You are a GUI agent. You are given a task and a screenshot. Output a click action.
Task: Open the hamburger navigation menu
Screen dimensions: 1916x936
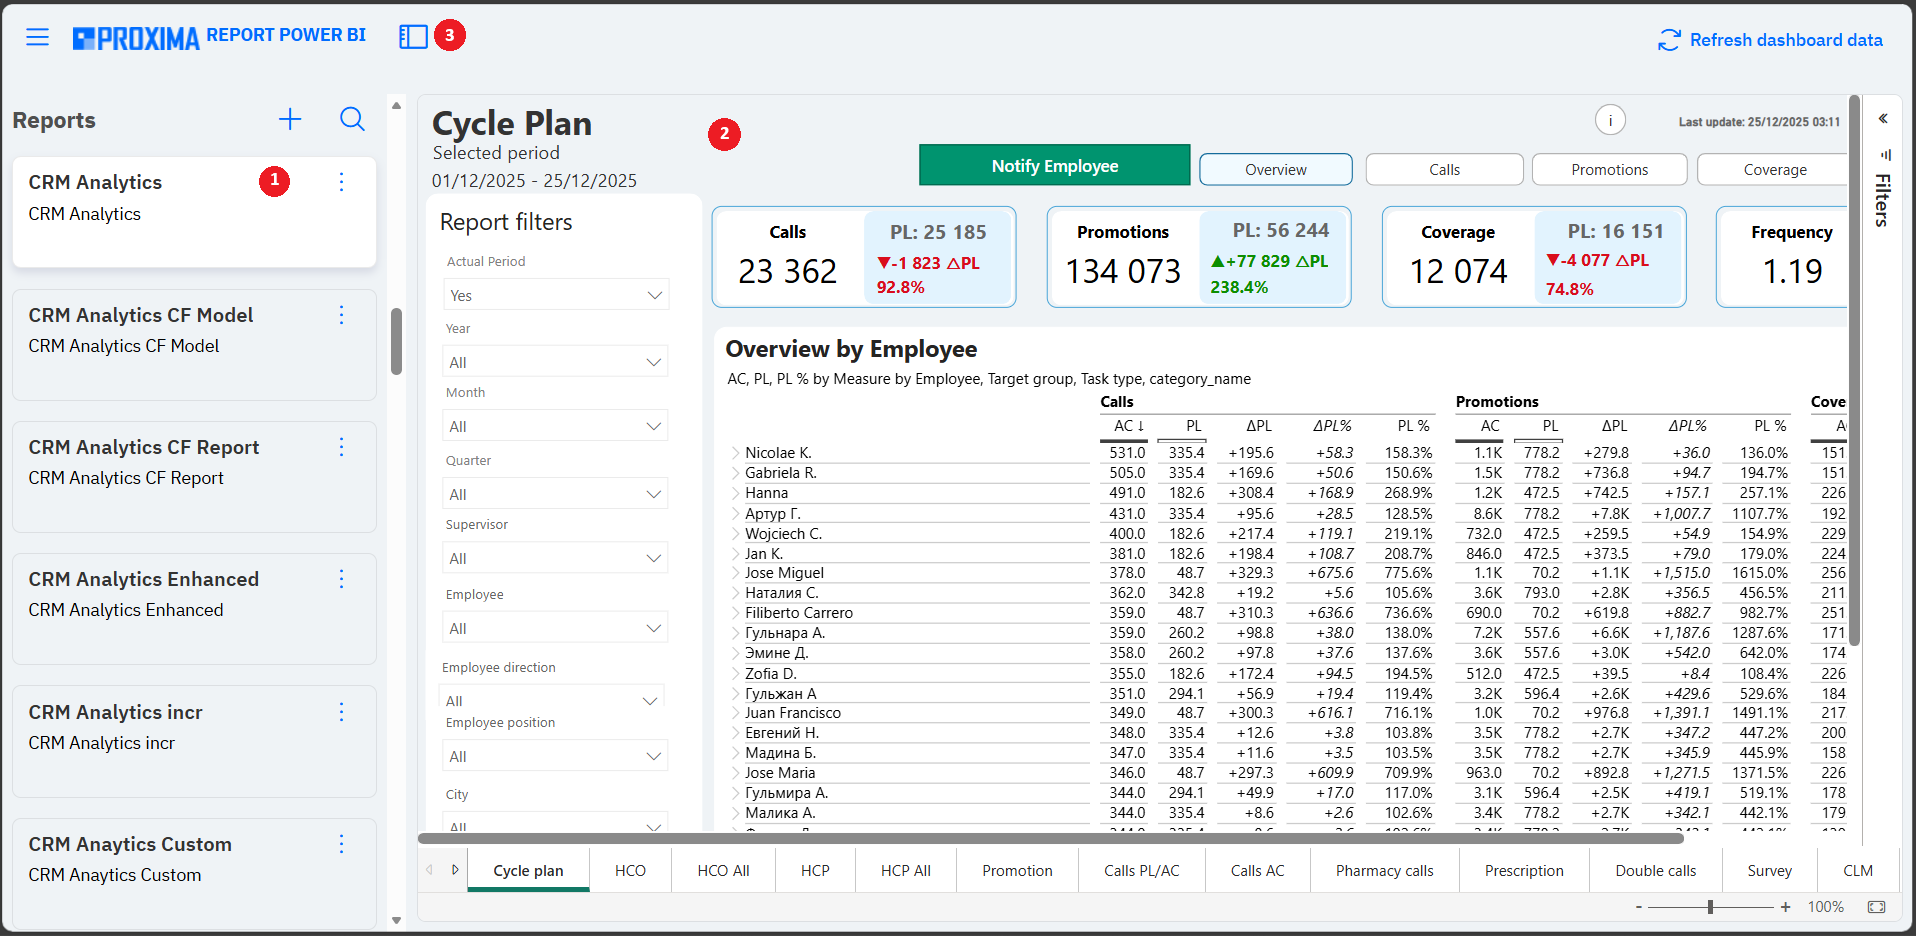click(x=37, y=37)
